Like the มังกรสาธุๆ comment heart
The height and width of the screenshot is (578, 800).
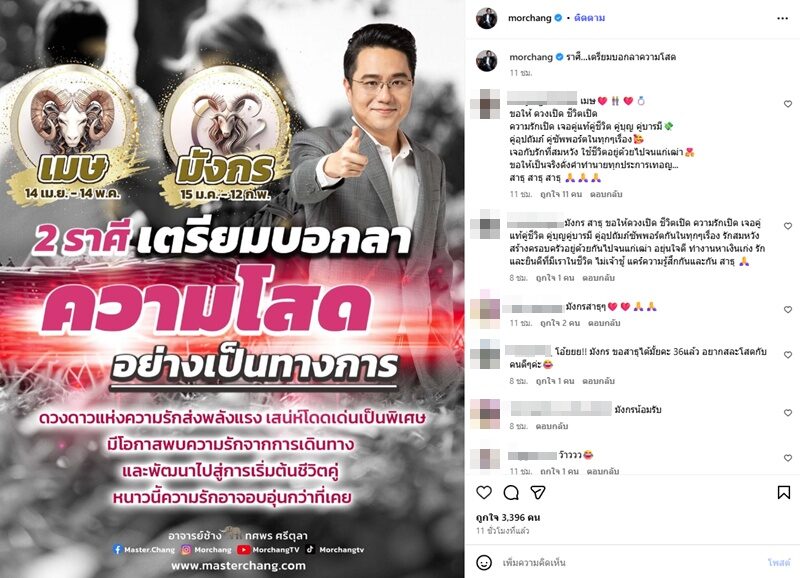point(788,310)
